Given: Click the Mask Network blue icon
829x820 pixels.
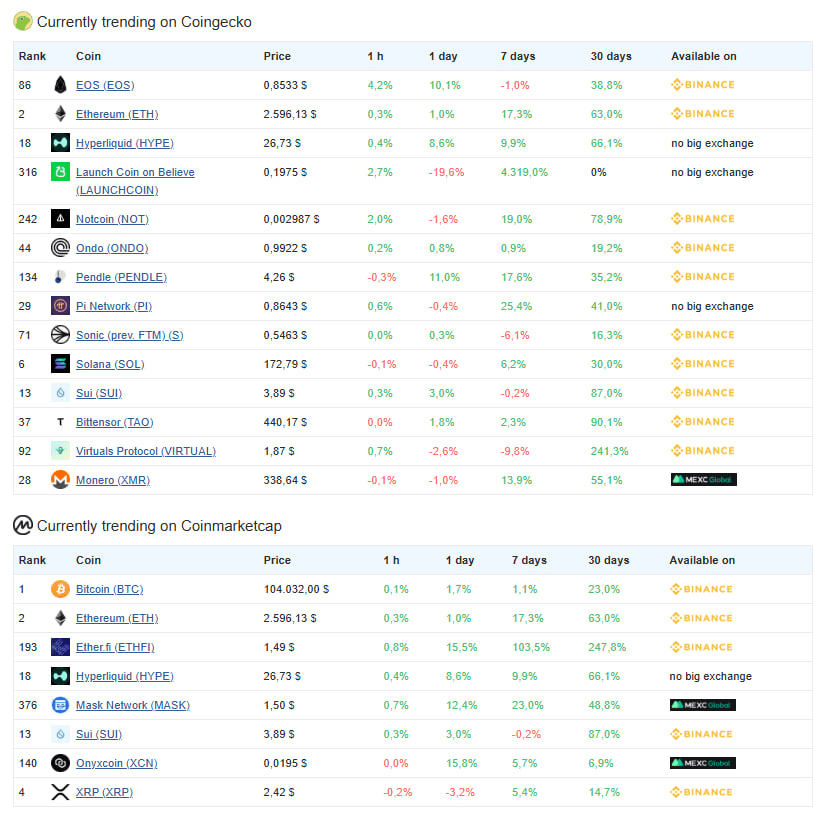Looking at the screenshot, I should click(x=60, y=705).
